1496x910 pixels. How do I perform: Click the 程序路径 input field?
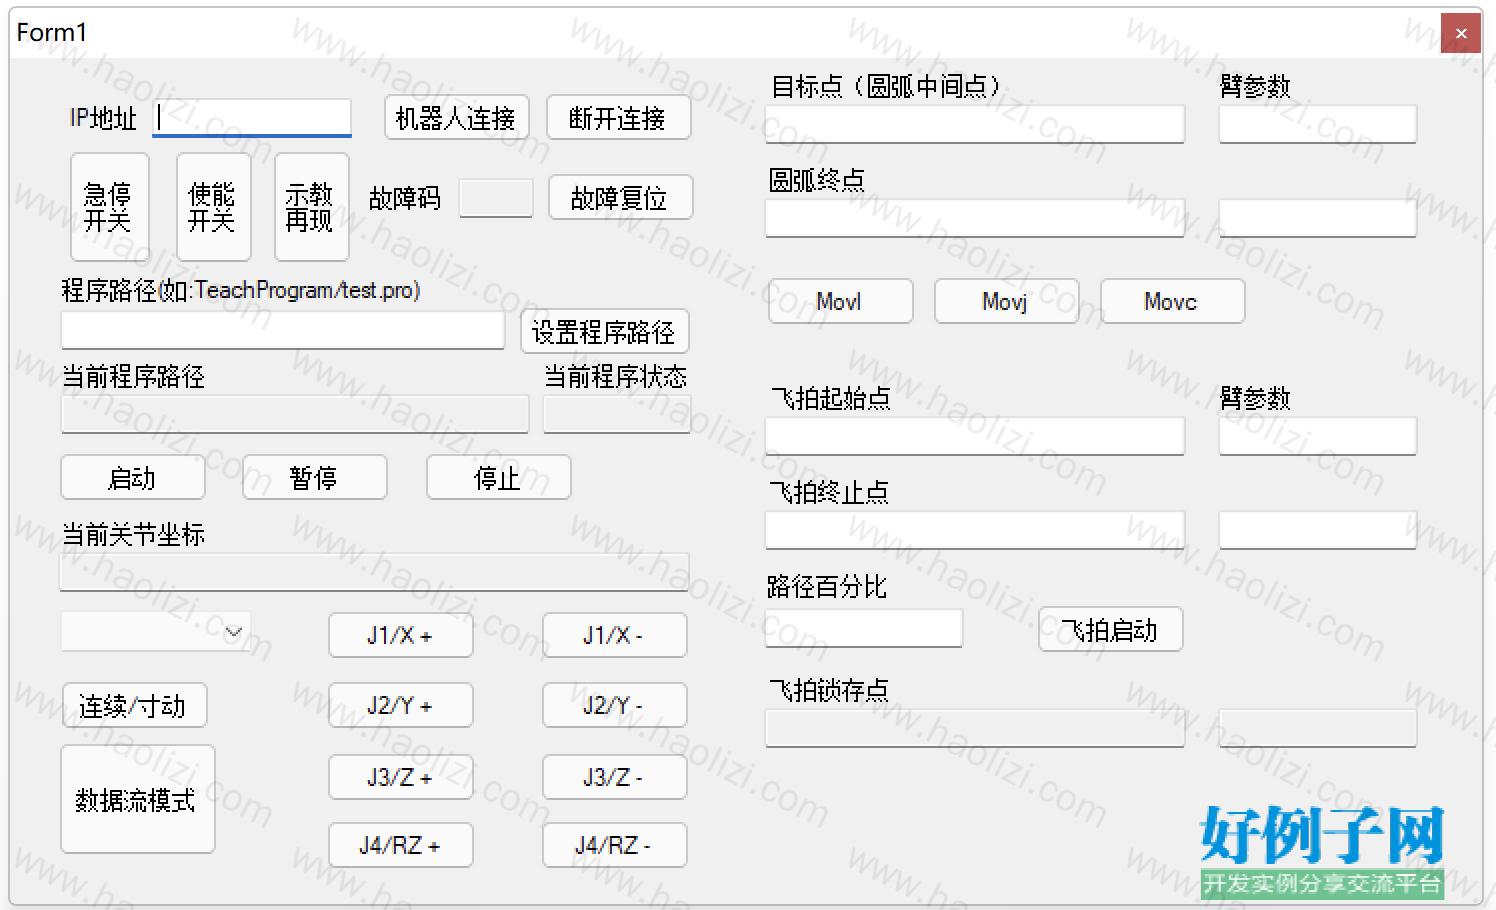(x=283, y=330)
